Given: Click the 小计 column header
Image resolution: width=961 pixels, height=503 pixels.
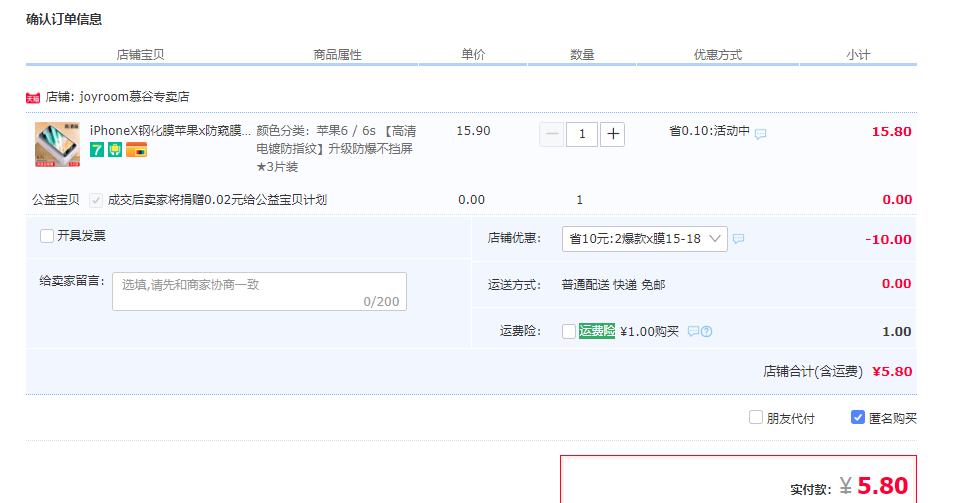Looking at the screenshot, I should (x=858, y=55).
